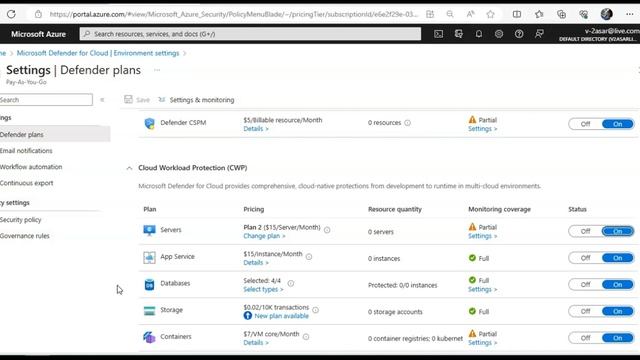This screenshot has width=640, height=360.
Task: Click info icon beside App Service pricing
Action: [x=309, y=257]
